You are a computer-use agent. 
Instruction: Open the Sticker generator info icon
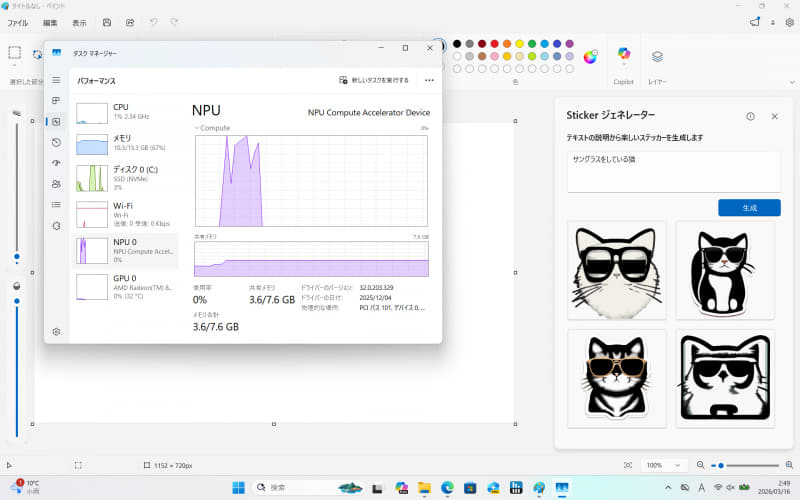pyautogui.click(x=750, y=116)
